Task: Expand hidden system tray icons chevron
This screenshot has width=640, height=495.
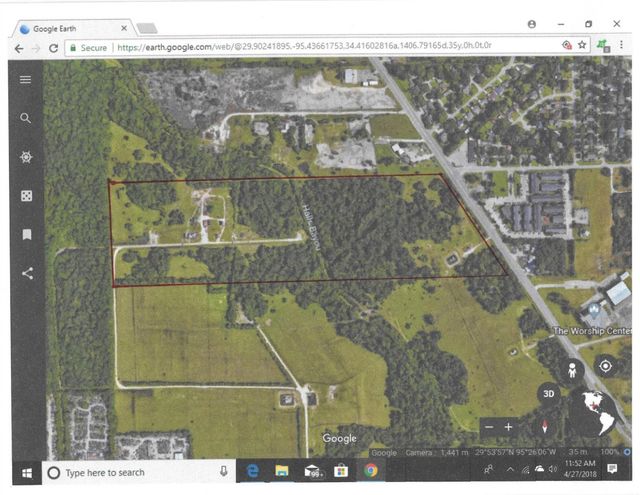Action: pyautogui.click(x=510, y=469)
